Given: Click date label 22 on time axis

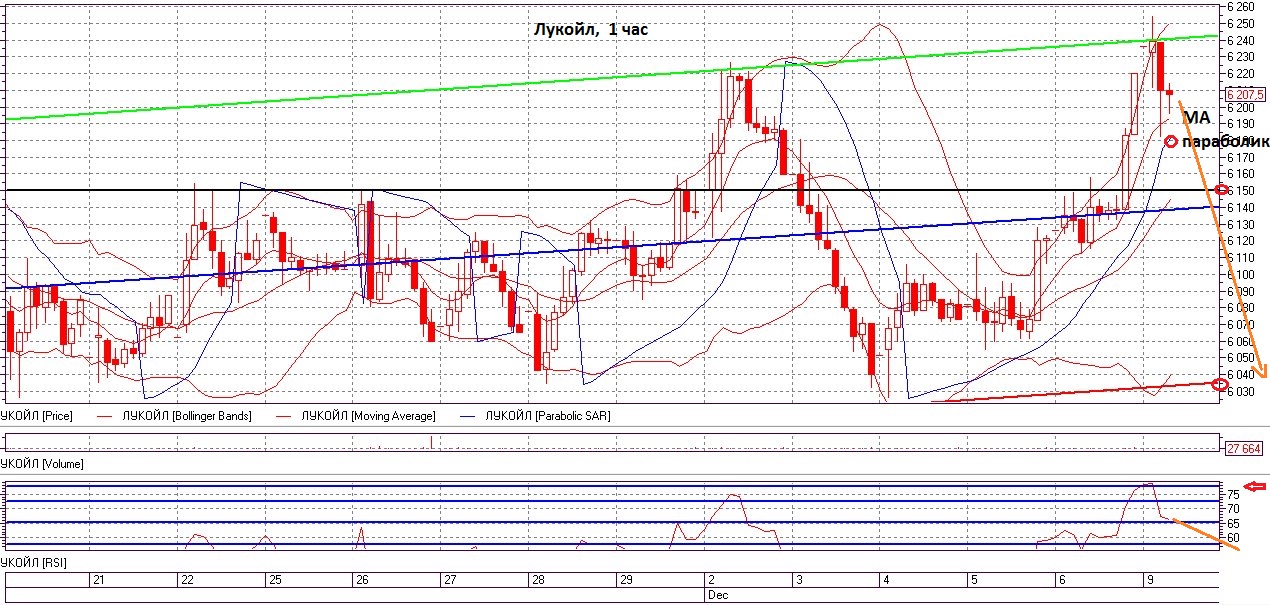Looking at the screenshot, I should point(187,579).
